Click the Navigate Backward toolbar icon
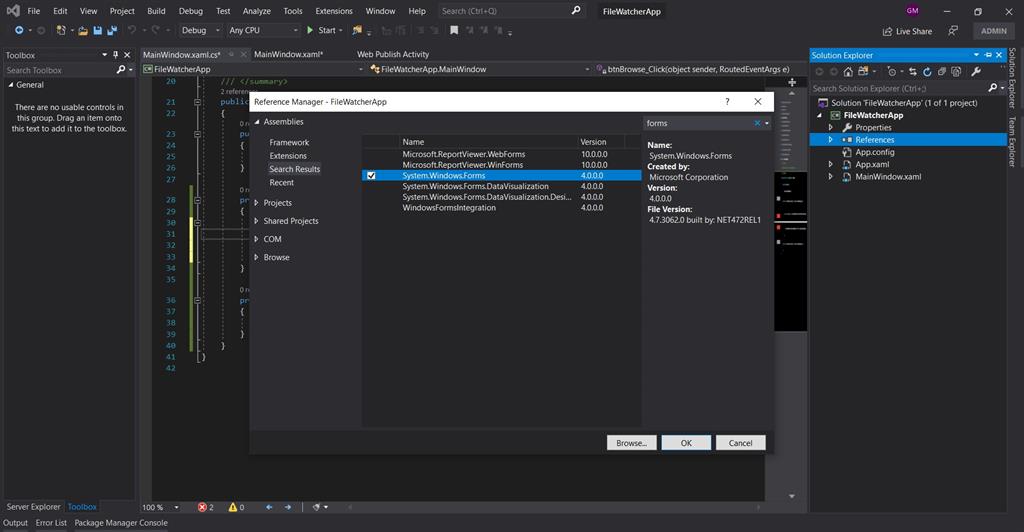The image size is (1024, 532). (19, 30)
